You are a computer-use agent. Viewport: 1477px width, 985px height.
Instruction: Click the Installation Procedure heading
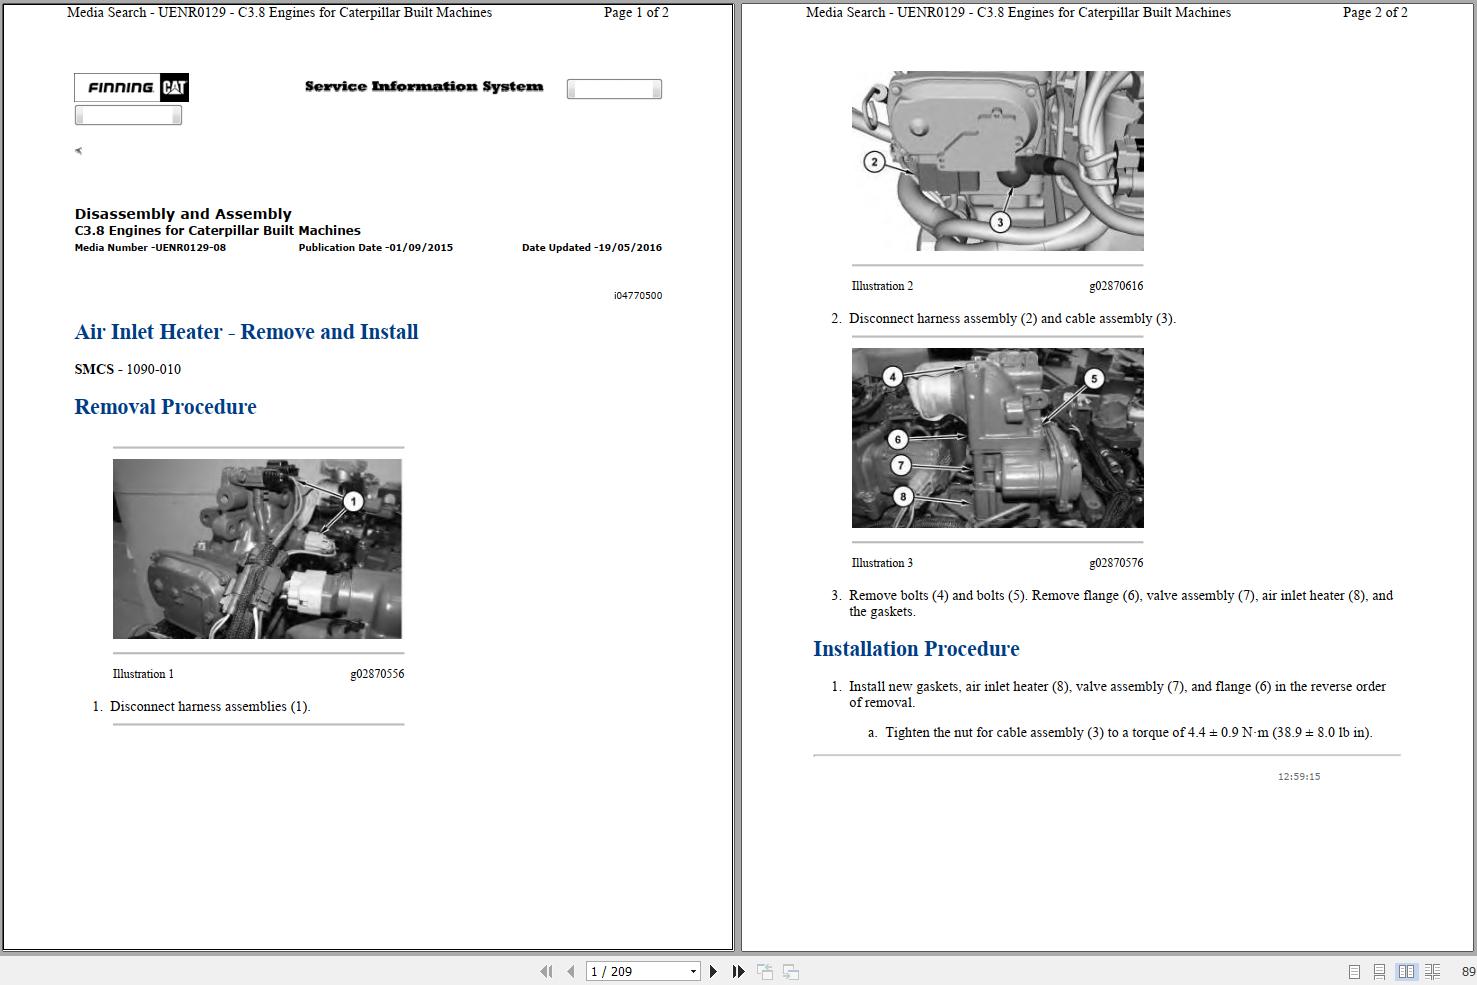click(x=916, y=649)
